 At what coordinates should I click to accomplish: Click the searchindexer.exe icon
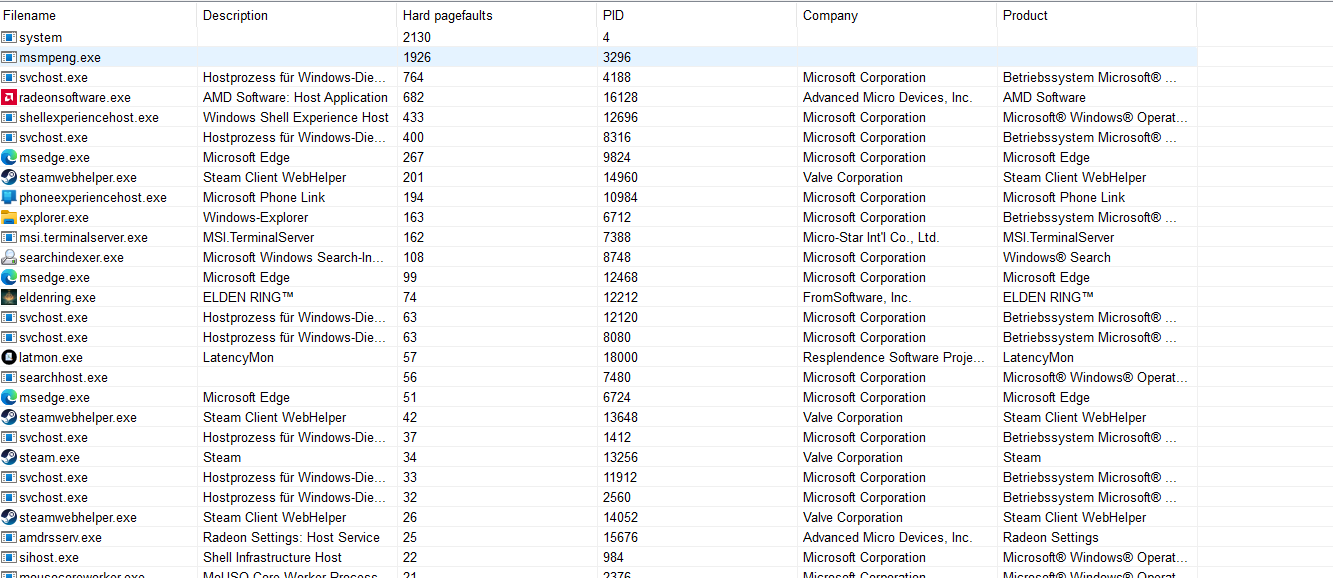pyautogui.click(x=9, y=257)
